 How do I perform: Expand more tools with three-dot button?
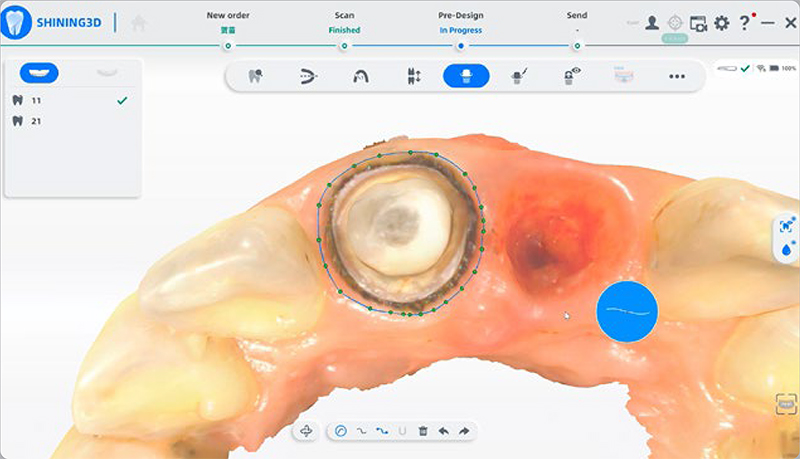pos(677,76)
